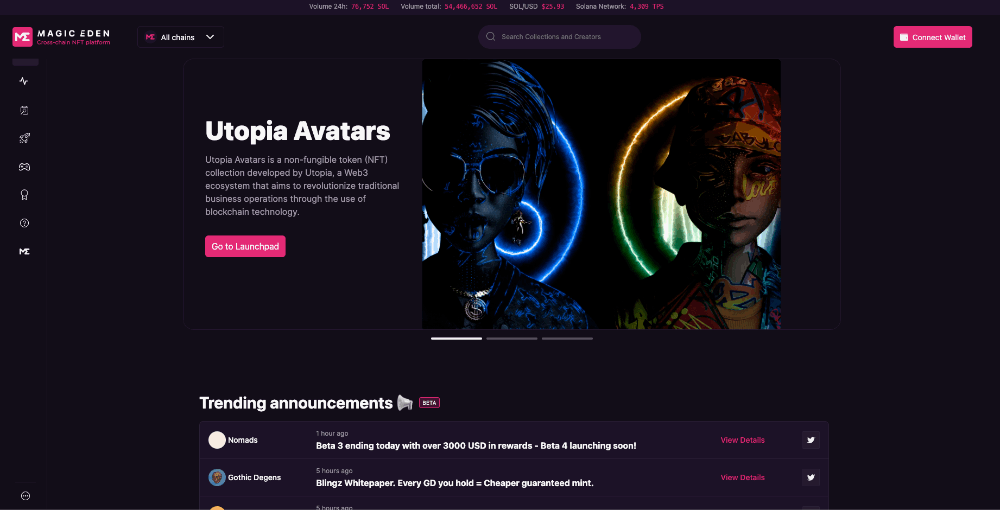Open the gamepad icon in sidebar
Screen dimensions: 1000x510
[x=24, y=167]
